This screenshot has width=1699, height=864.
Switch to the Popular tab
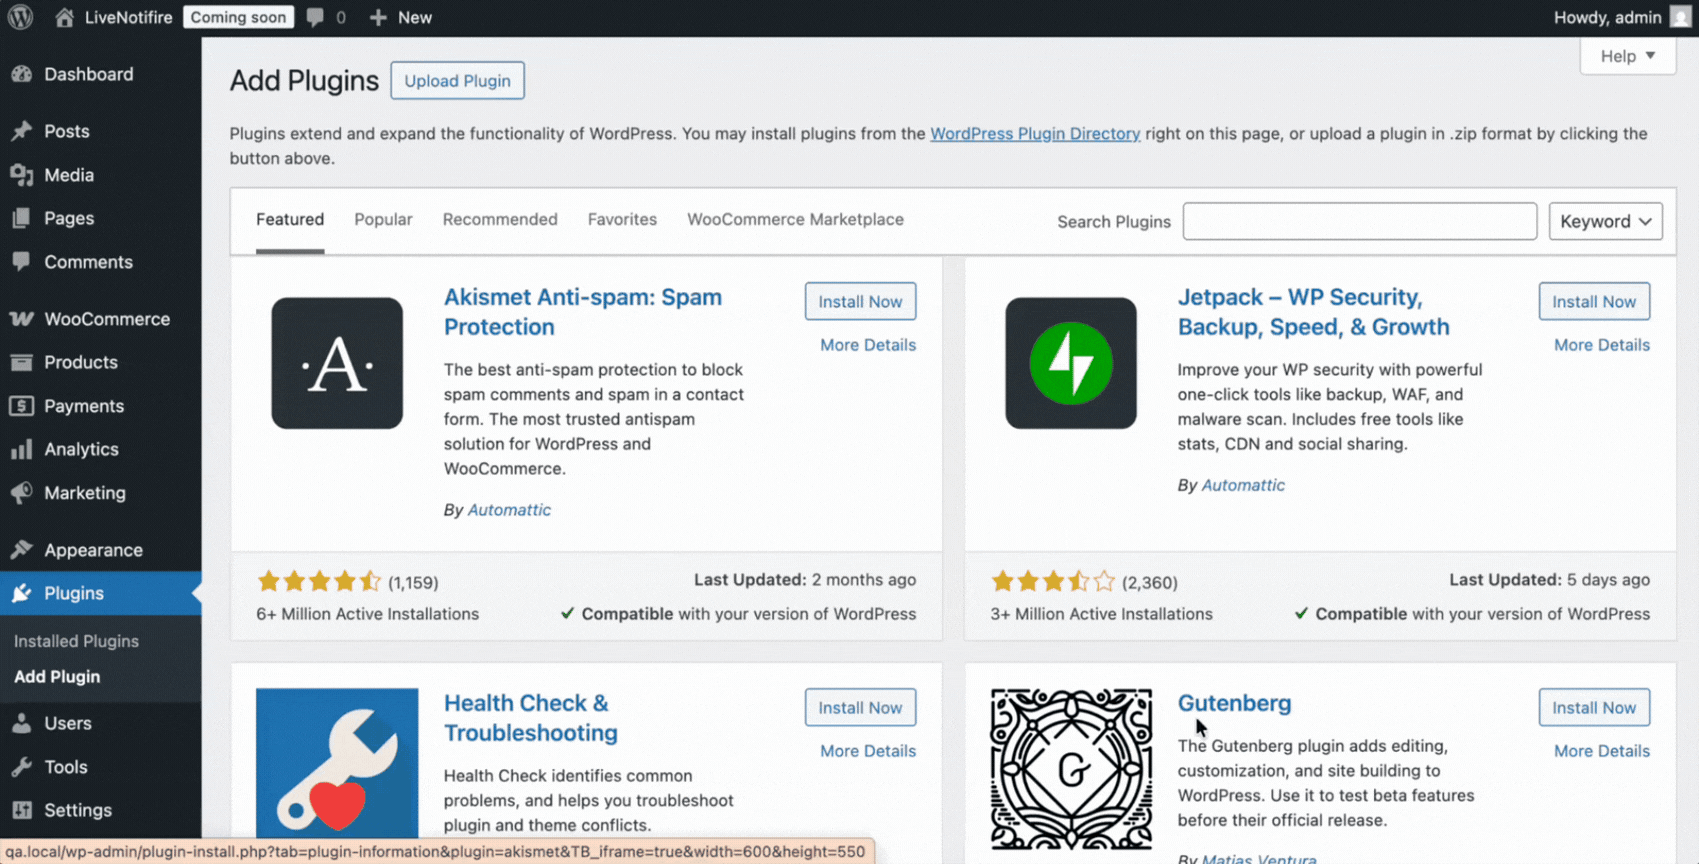click(x=383, y=219)
